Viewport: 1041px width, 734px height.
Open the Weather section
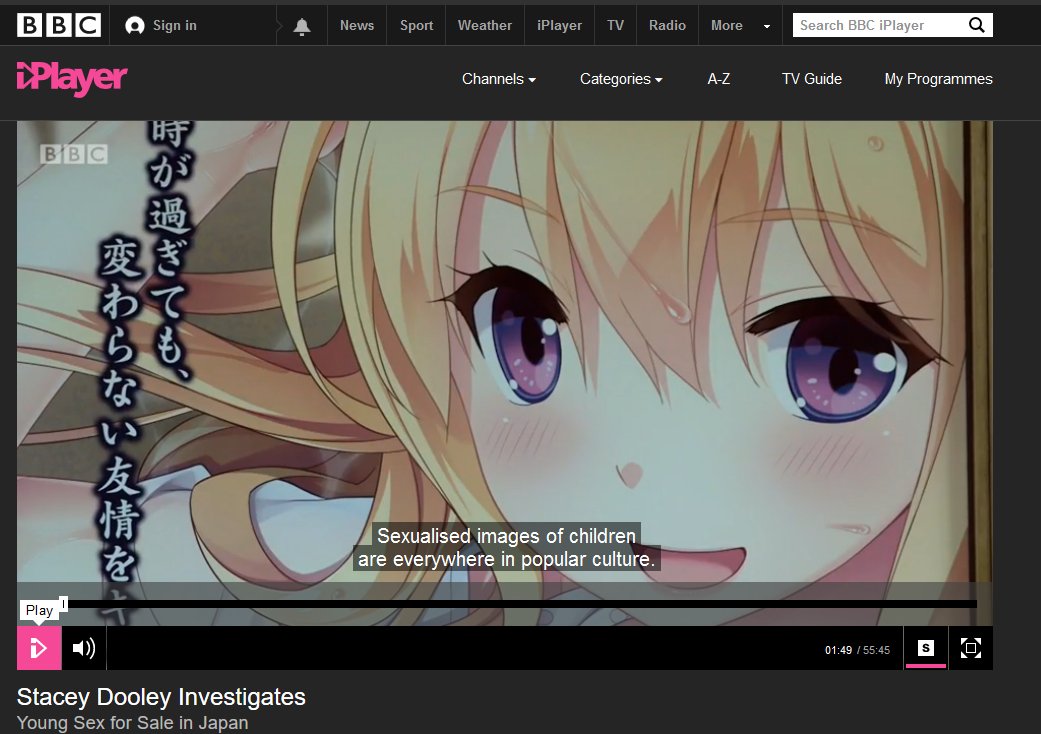coord(485,25)
